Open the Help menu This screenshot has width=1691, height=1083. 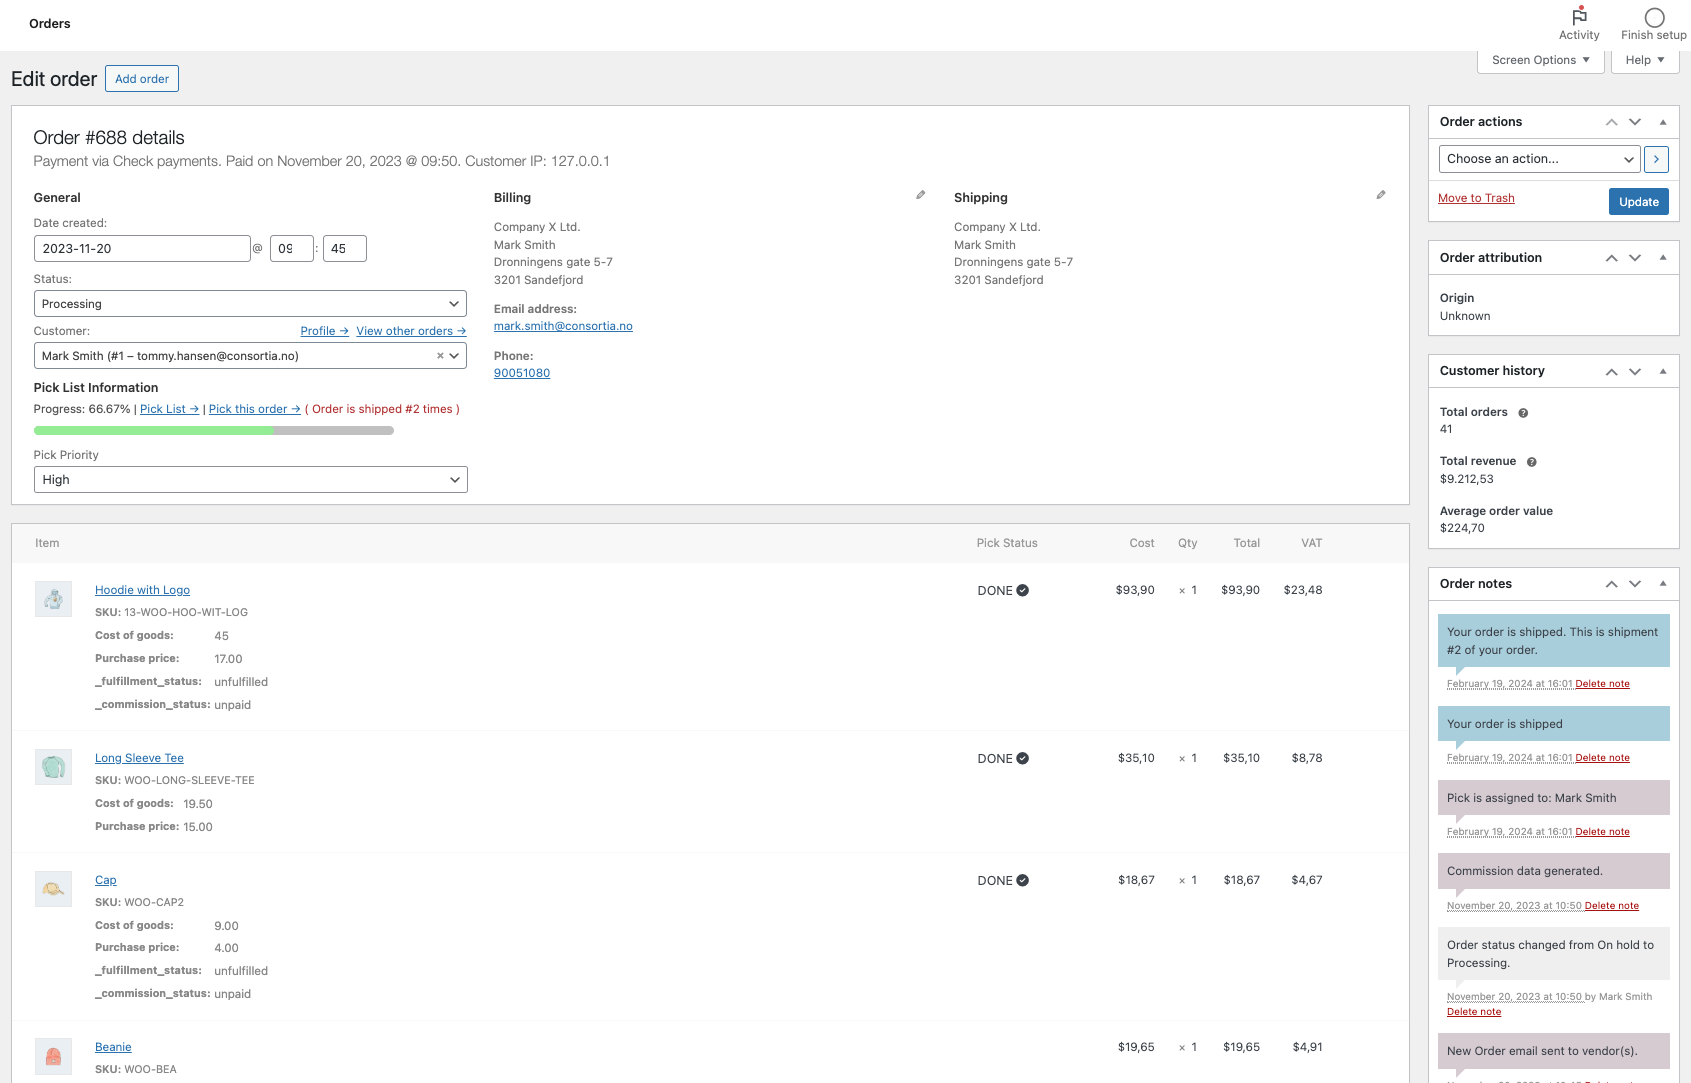(x=1644, y=59)
